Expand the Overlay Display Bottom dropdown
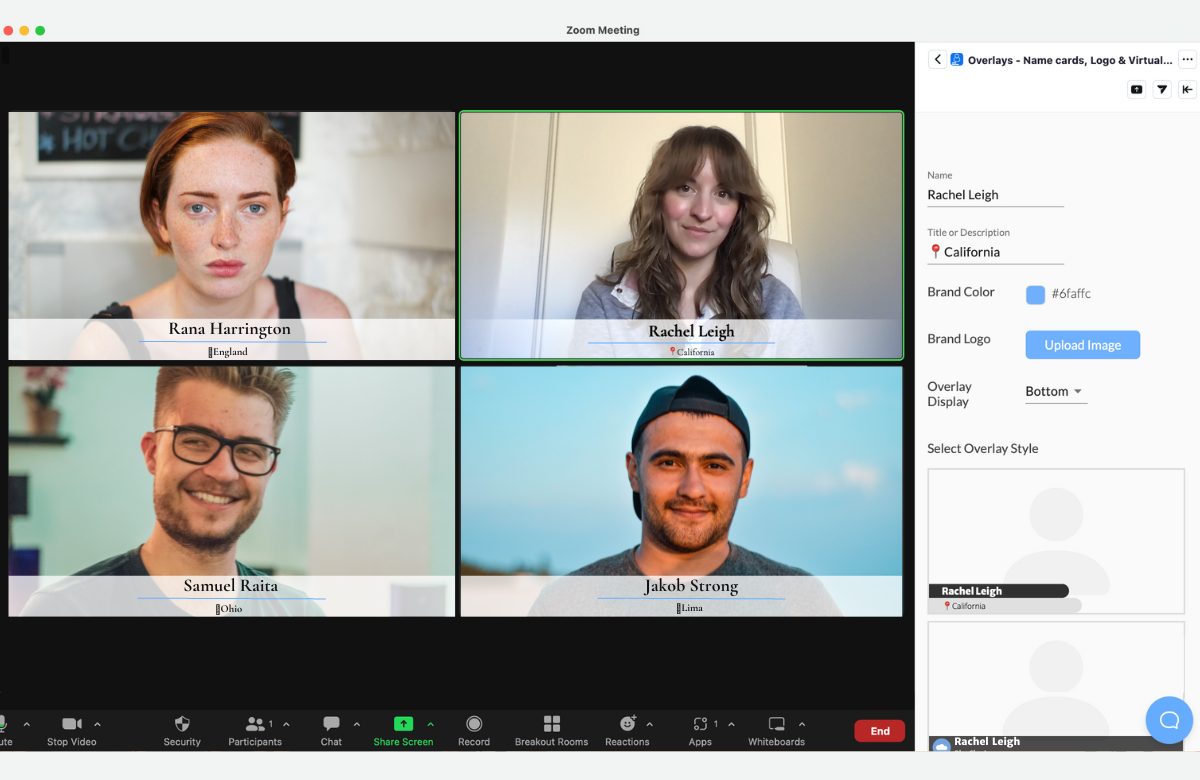The height and width of the screenshot is (780, 1200). (x=1056, y=392)
